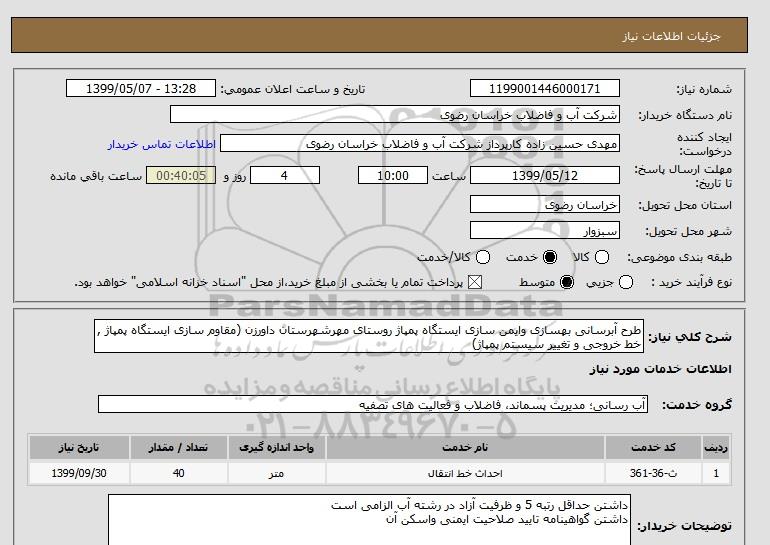The width and height of the screenshot is (770, 545).
Task: Click the توضیحات خریدار label
Action: click(x=685, y=526)
